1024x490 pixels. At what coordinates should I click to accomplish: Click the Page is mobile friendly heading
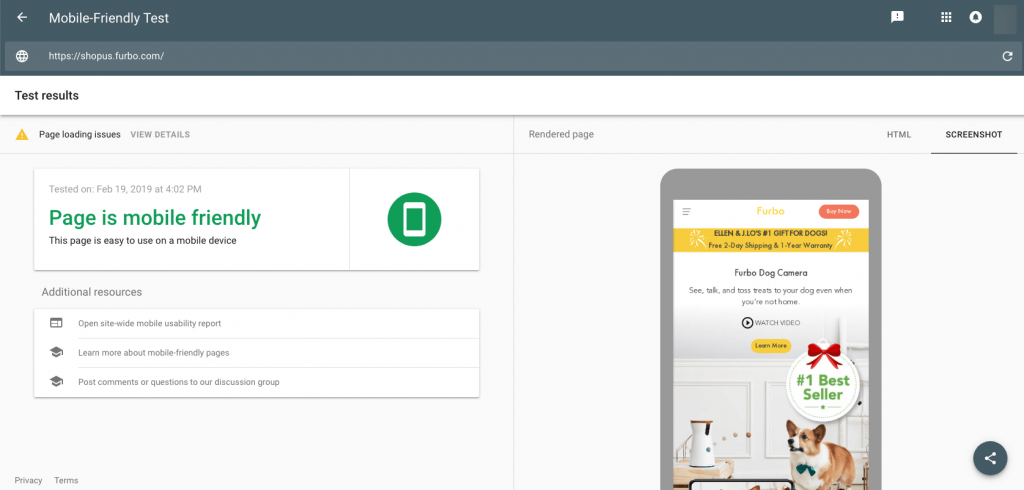(x=155, y=218)
